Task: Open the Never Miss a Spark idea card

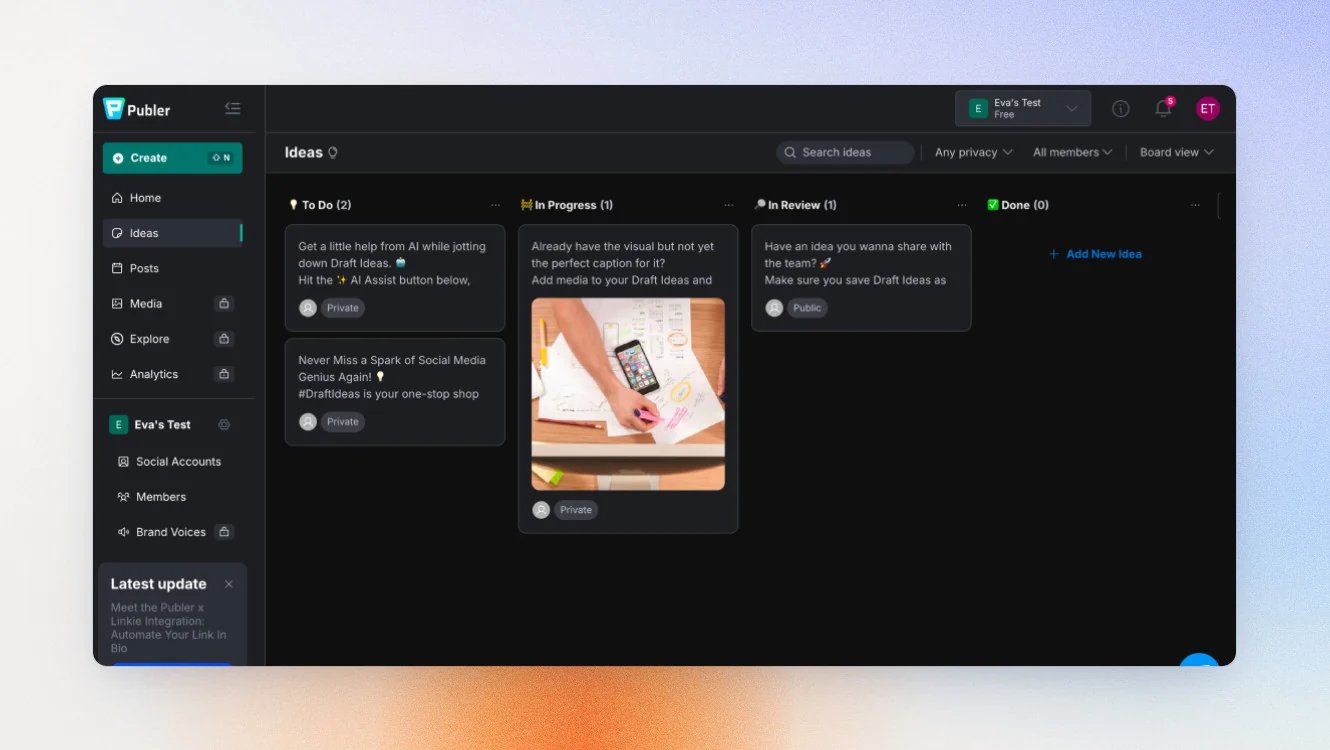Action: 395,392
